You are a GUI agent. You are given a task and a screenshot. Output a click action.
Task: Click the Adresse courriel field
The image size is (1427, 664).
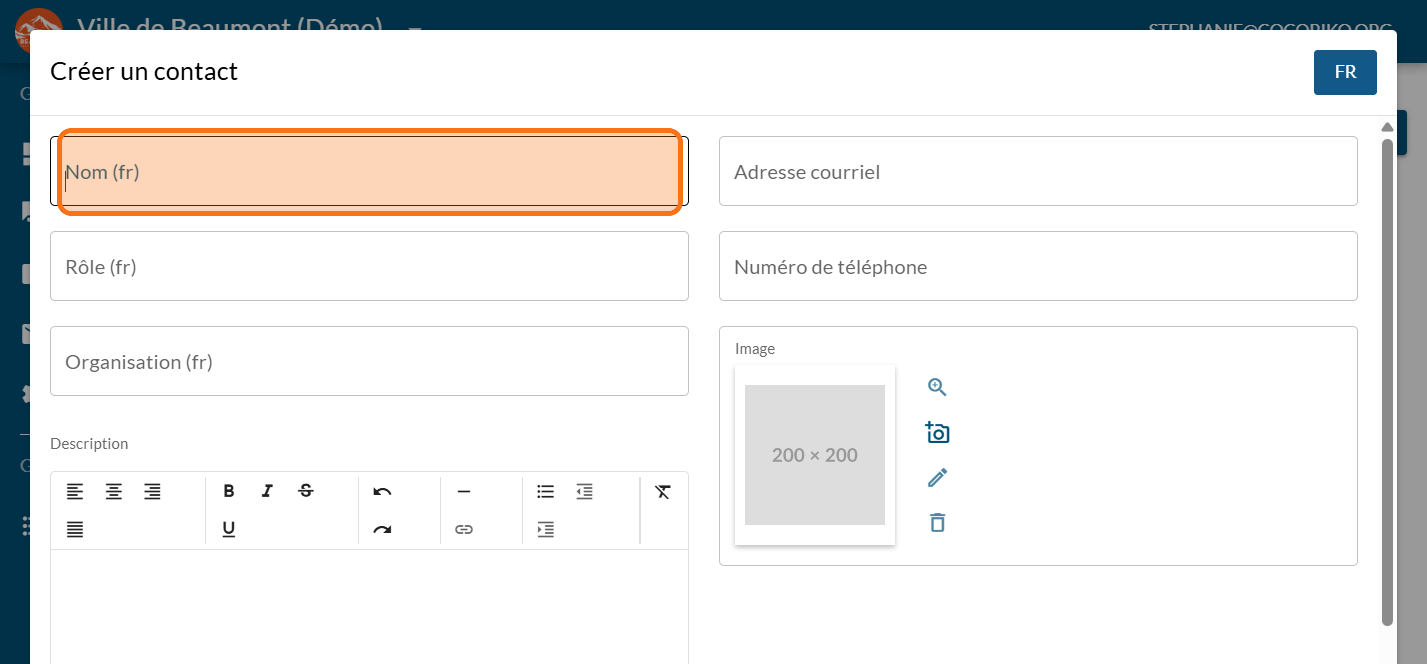coord(1038,172)
